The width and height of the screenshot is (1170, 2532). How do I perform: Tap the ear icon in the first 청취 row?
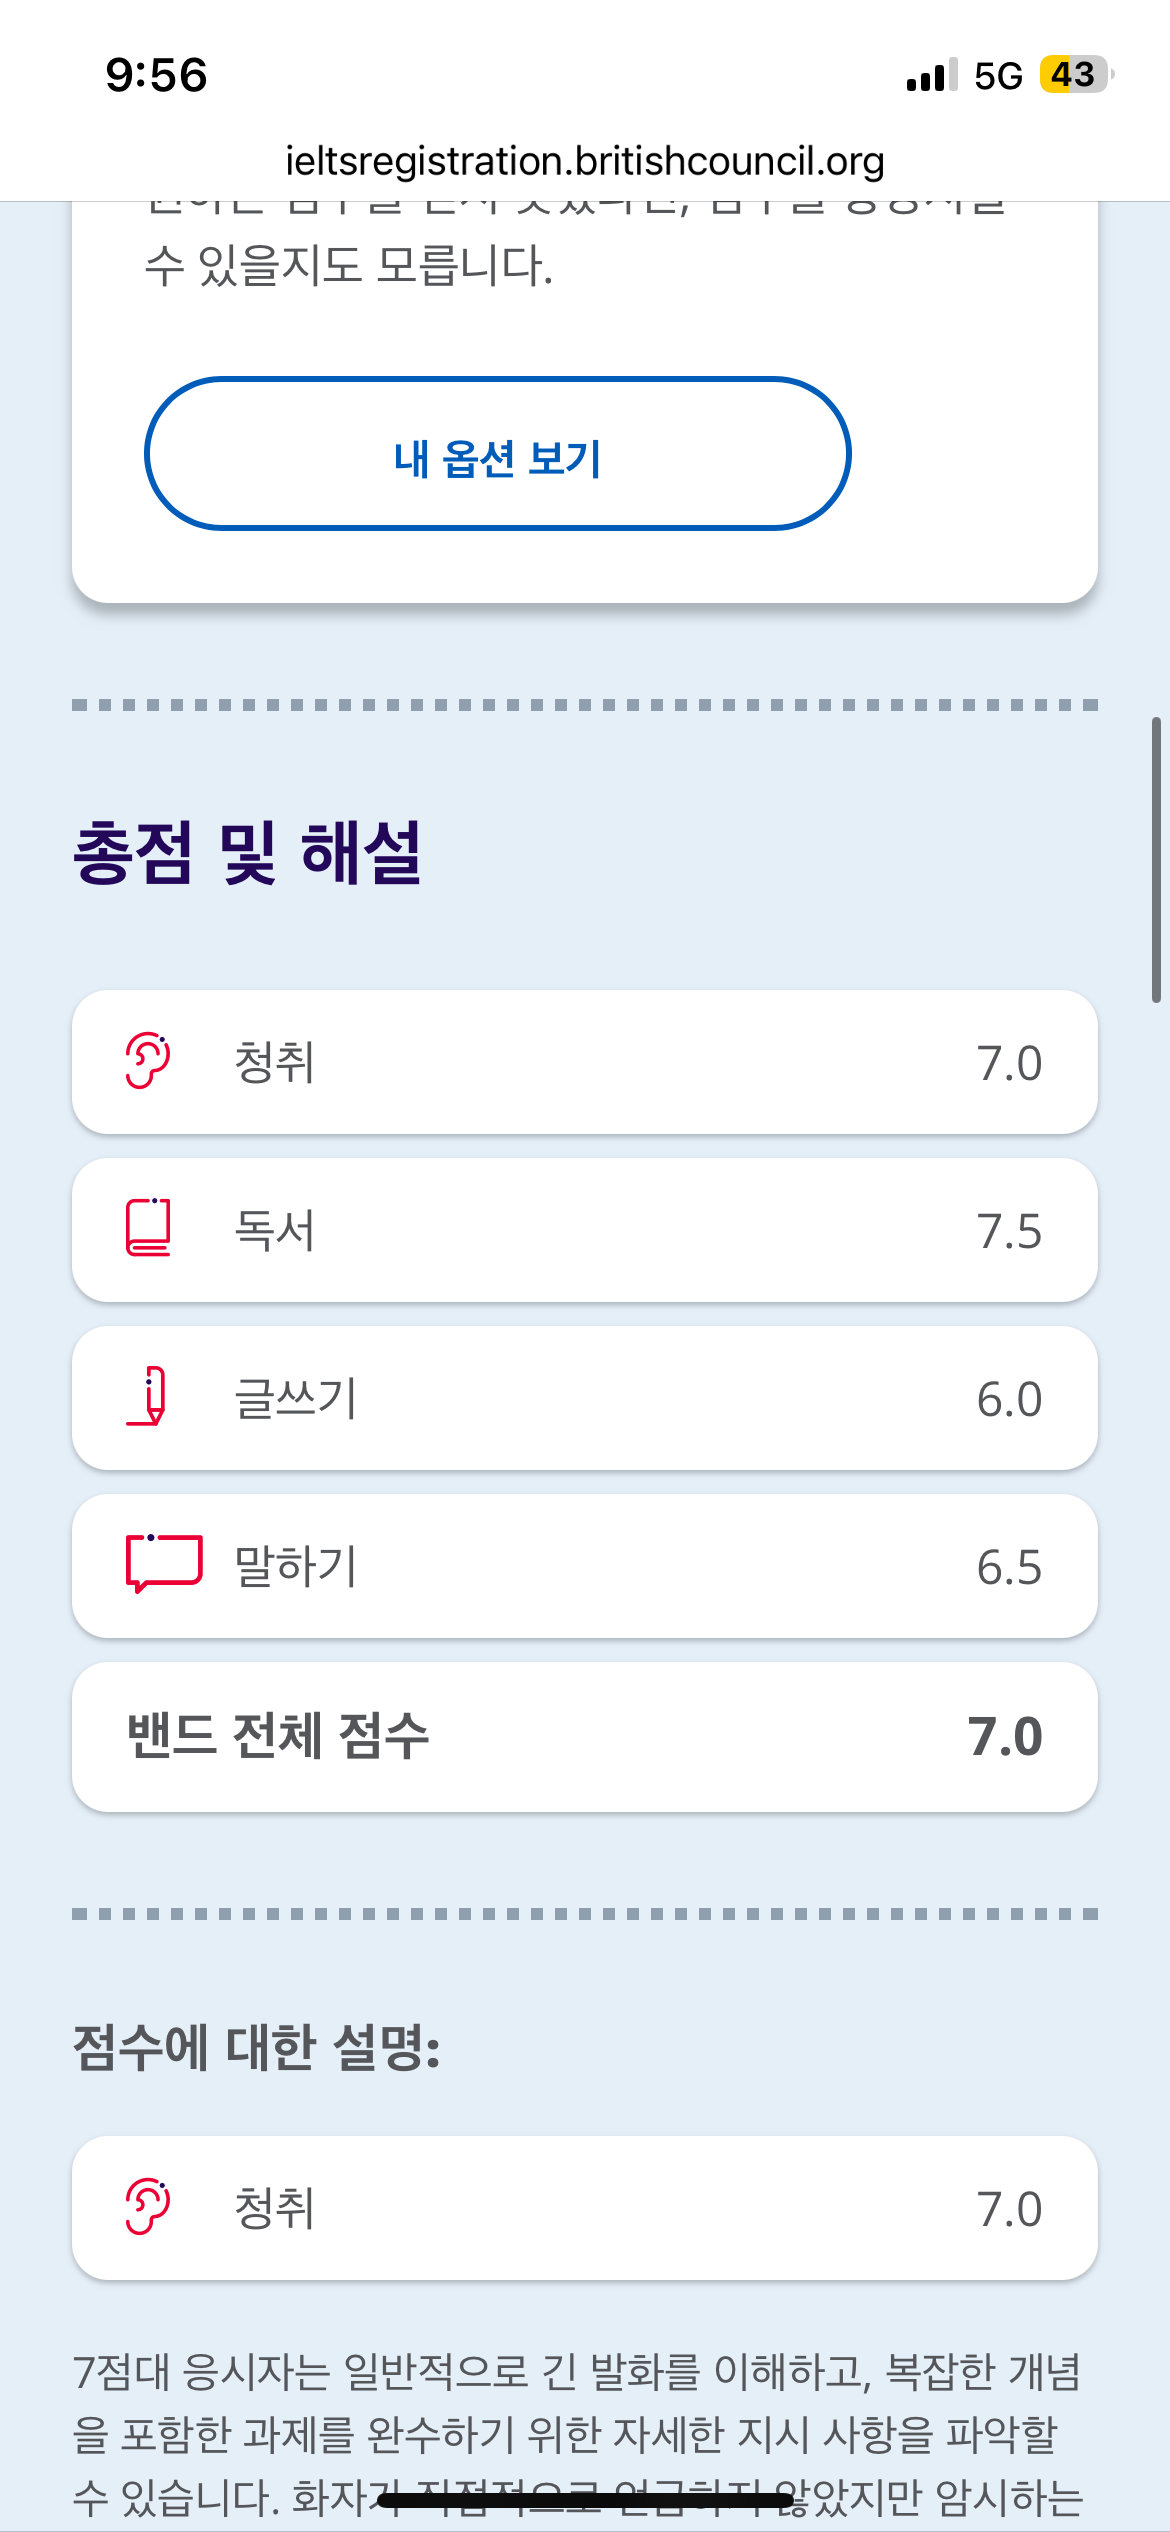[148, 1061]
